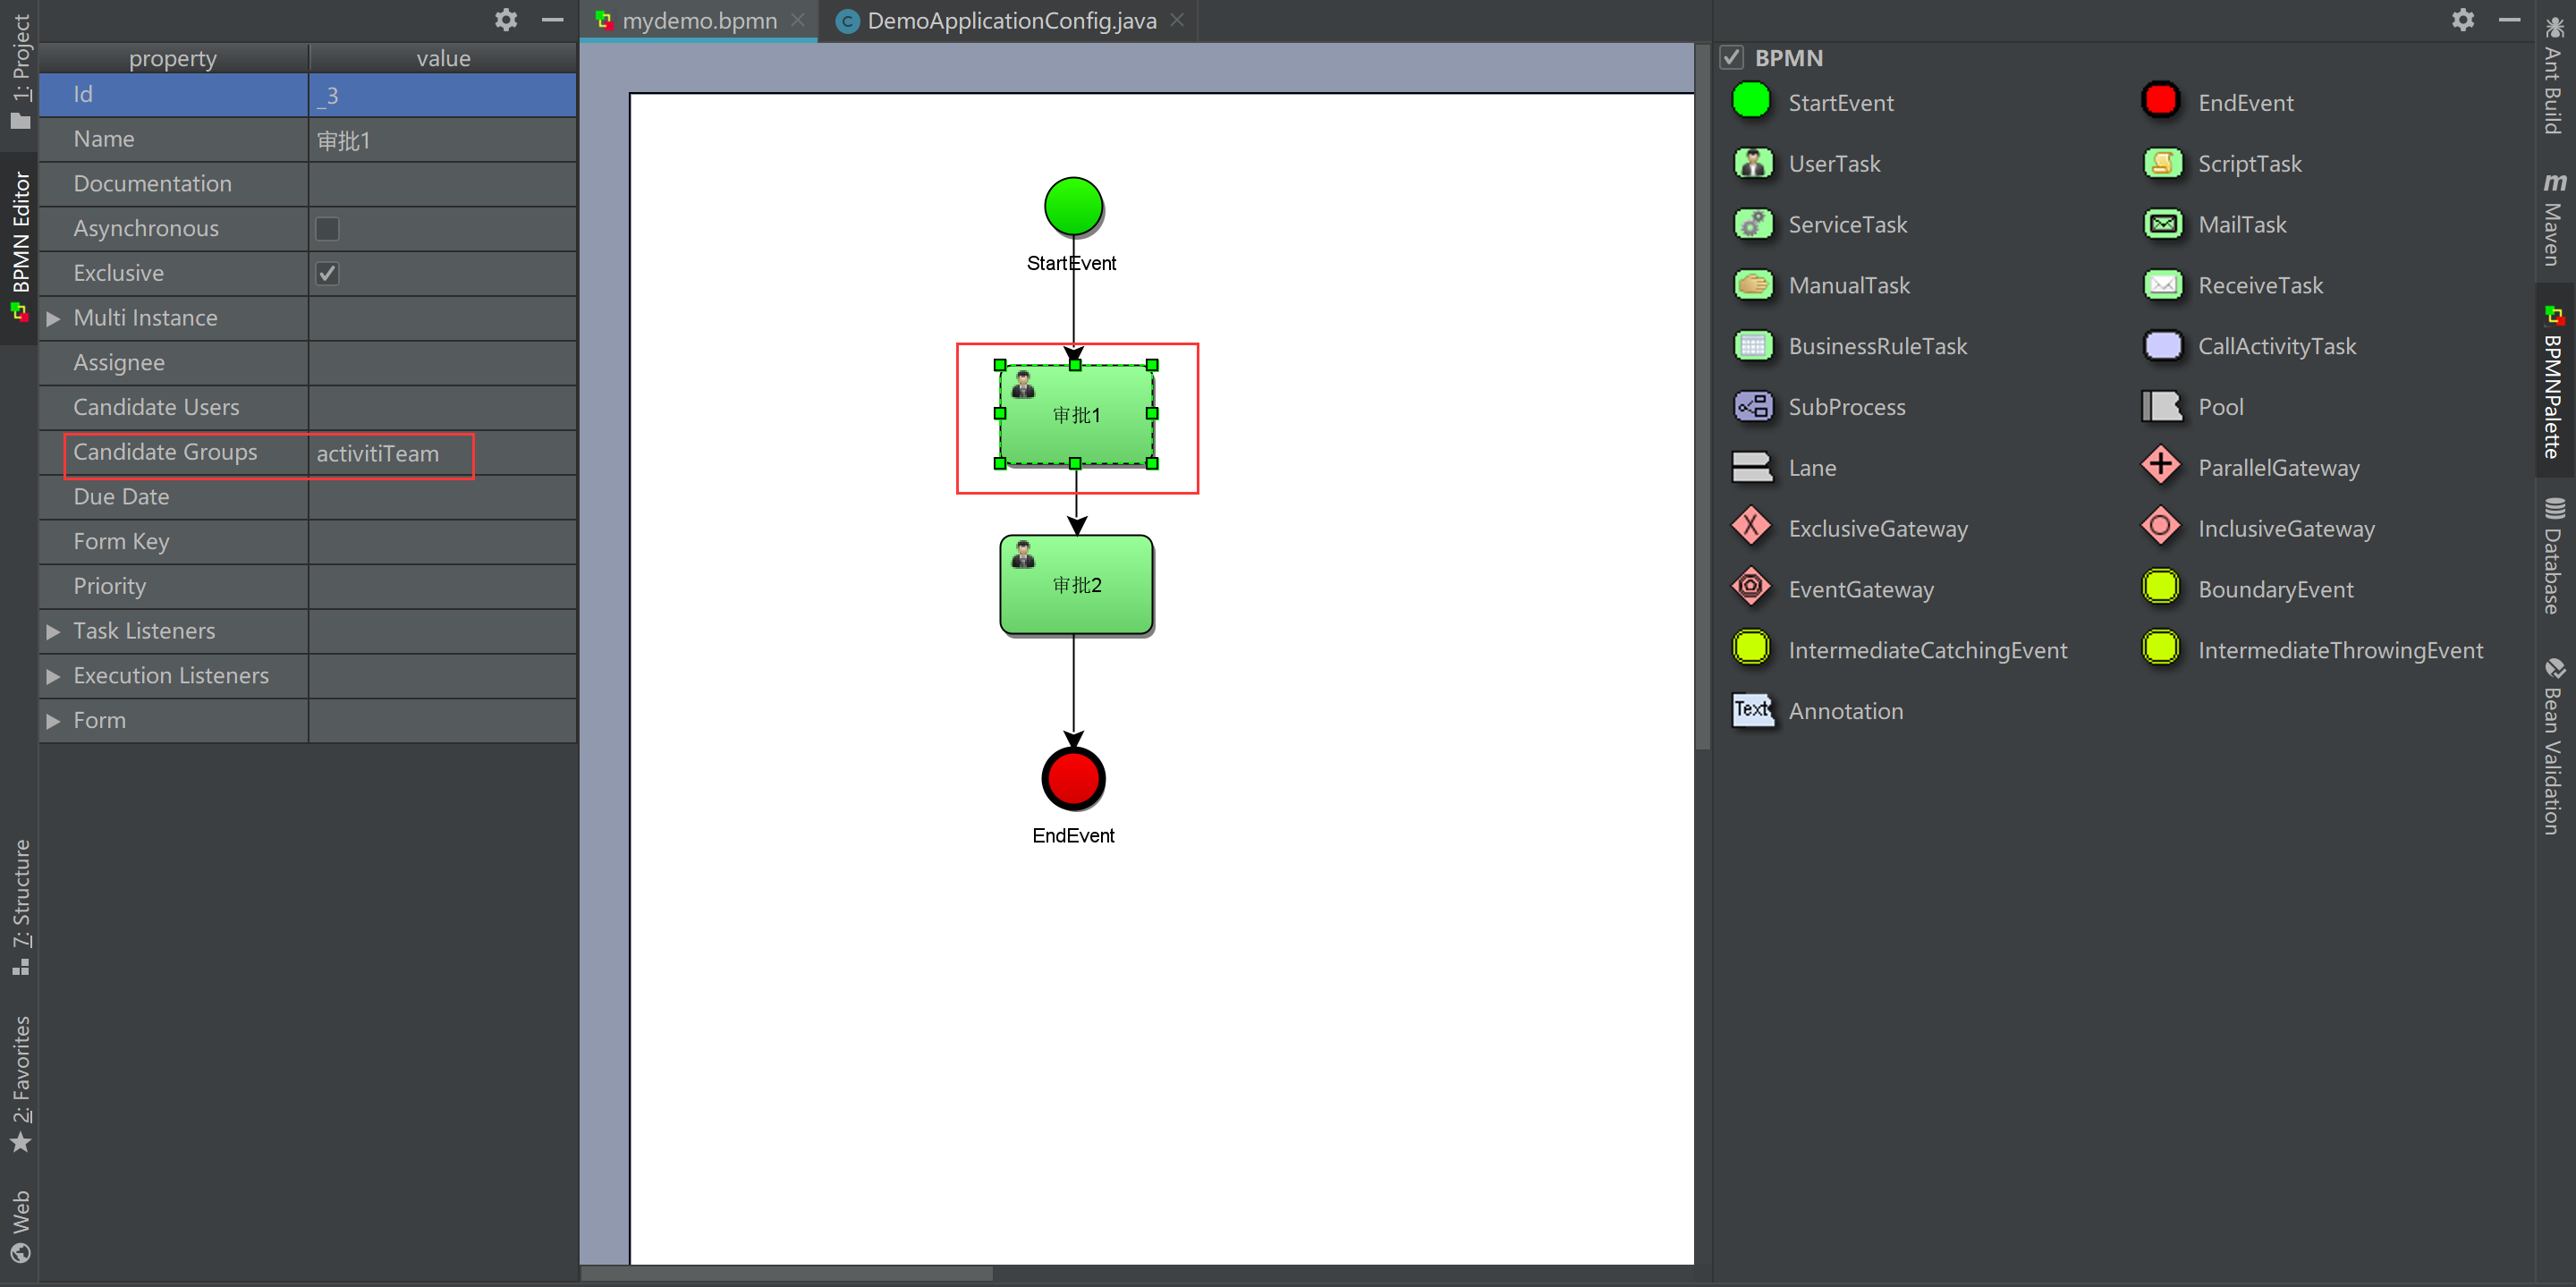2576x1287 pixels.
Task: Select the UserTask palette icon
Action: tap(1752, 163)
